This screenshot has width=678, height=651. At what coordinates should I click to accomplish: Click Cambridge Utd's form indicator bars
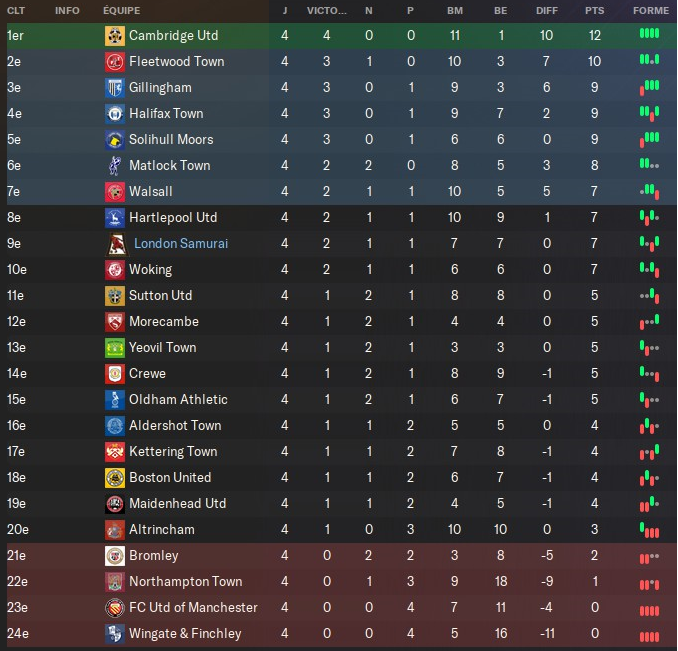(x=649, y=34)
